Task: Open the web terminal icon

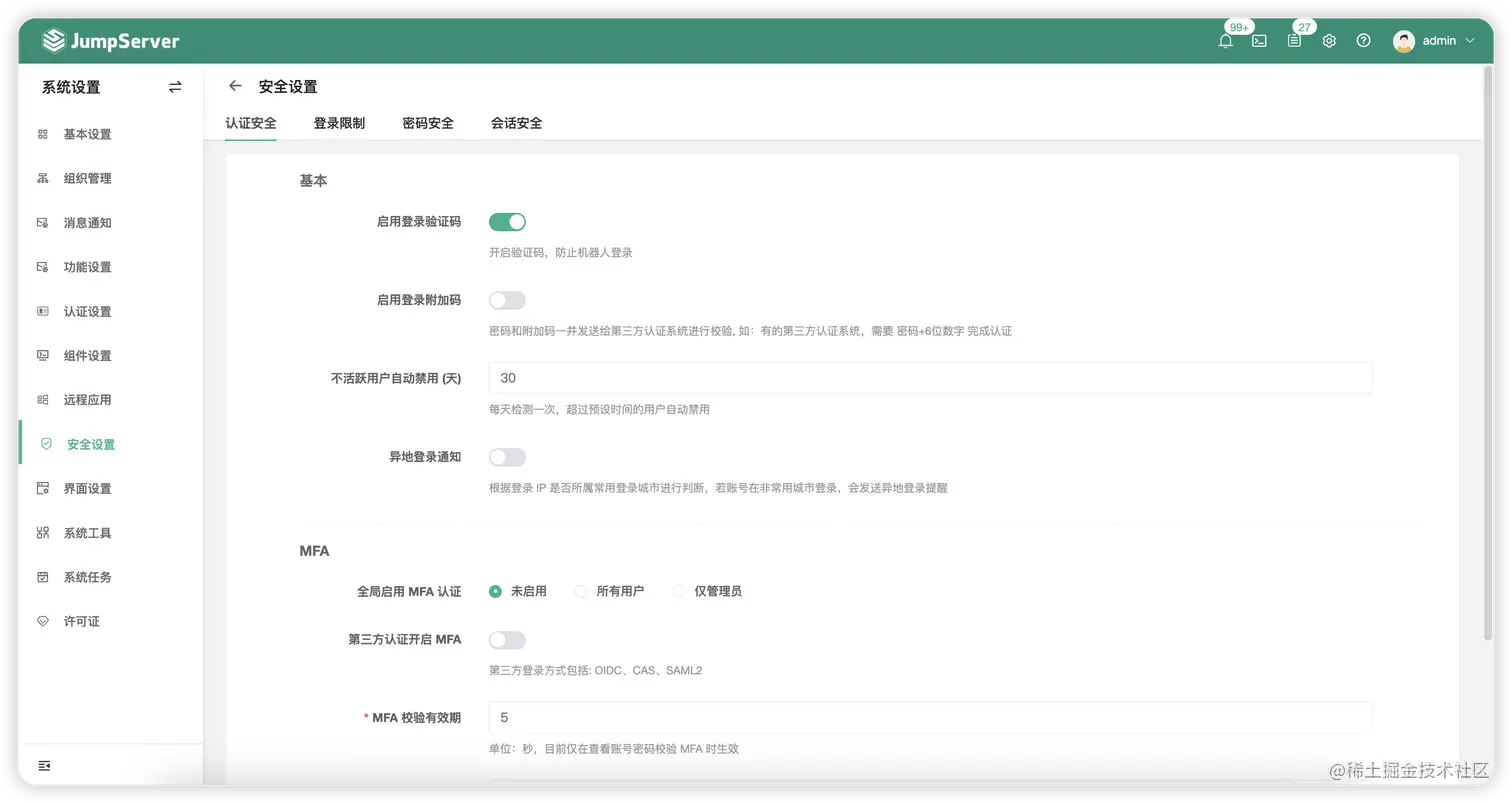Action: point(1260,41)
